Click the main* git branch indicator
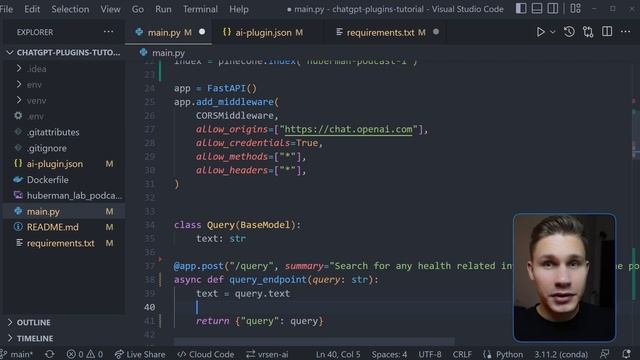This screenshot has height=360, width=640. [x=17, y=354]
